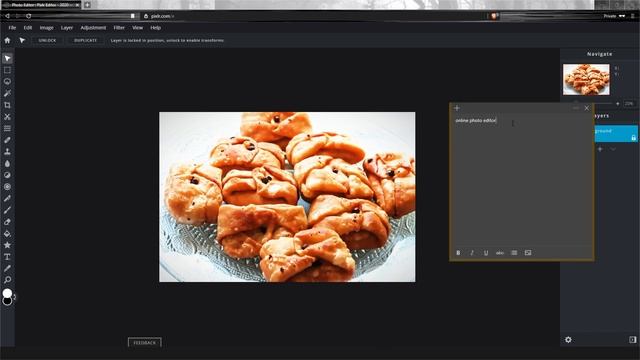
Task: Select the Pen tool
Action: coord(7,198)
